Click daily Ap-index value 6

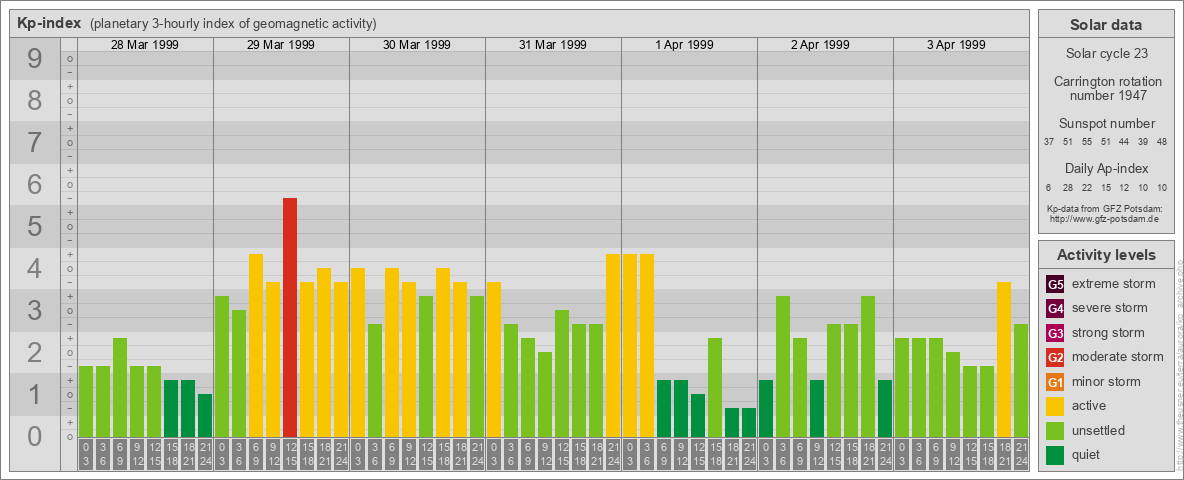tap(1049, 187)
